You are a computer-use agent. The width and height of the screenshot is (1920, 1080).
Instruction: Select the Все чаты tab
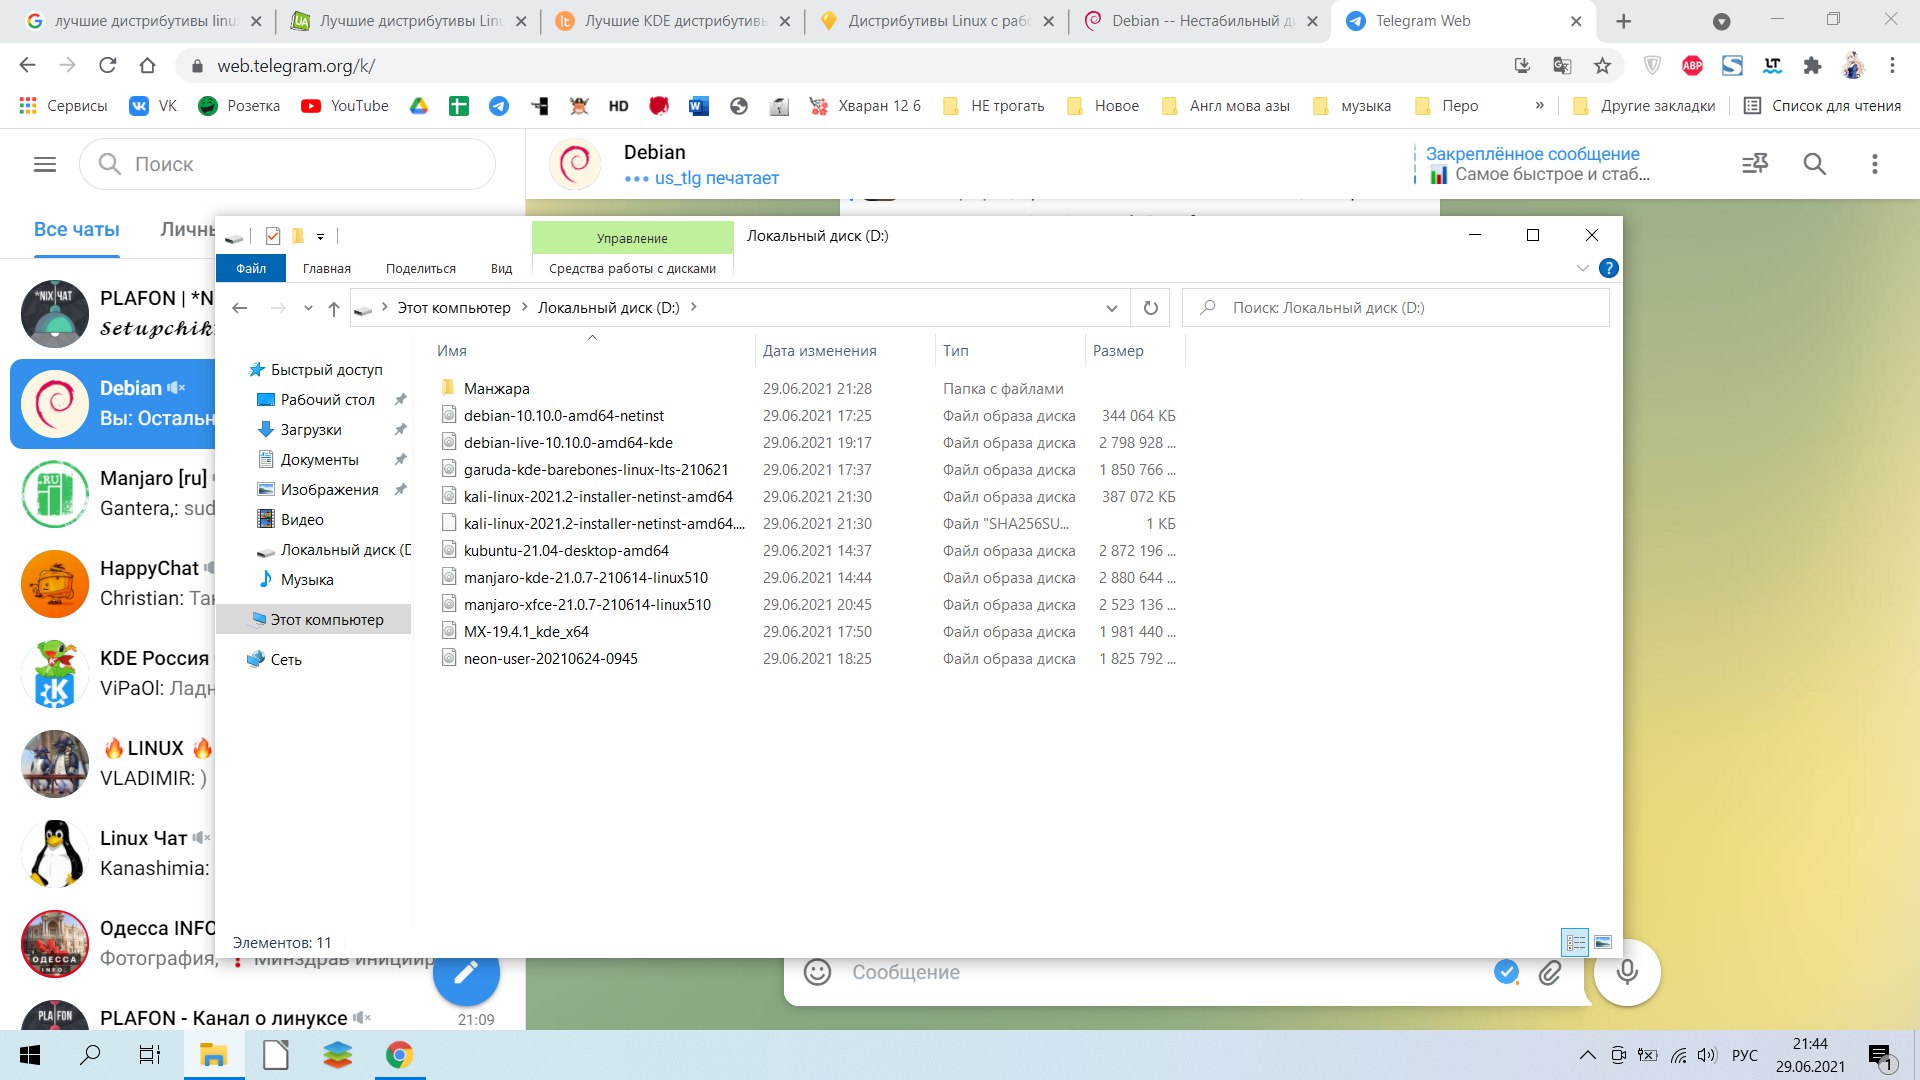pos(77,230)
